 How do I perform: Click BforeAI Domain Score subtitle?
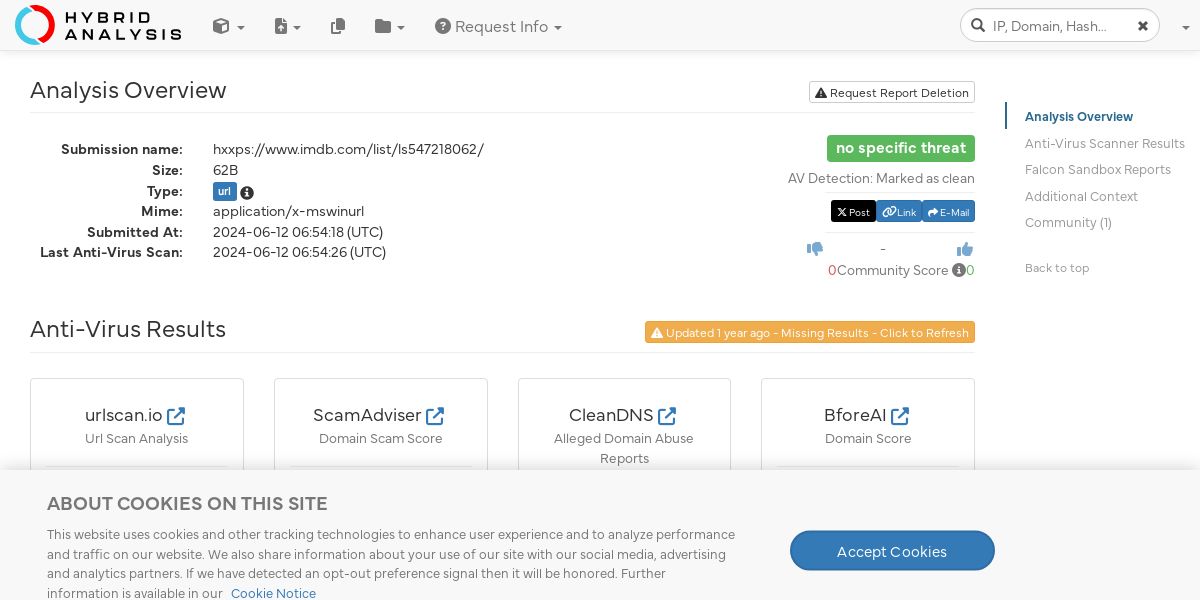(868, 438)
